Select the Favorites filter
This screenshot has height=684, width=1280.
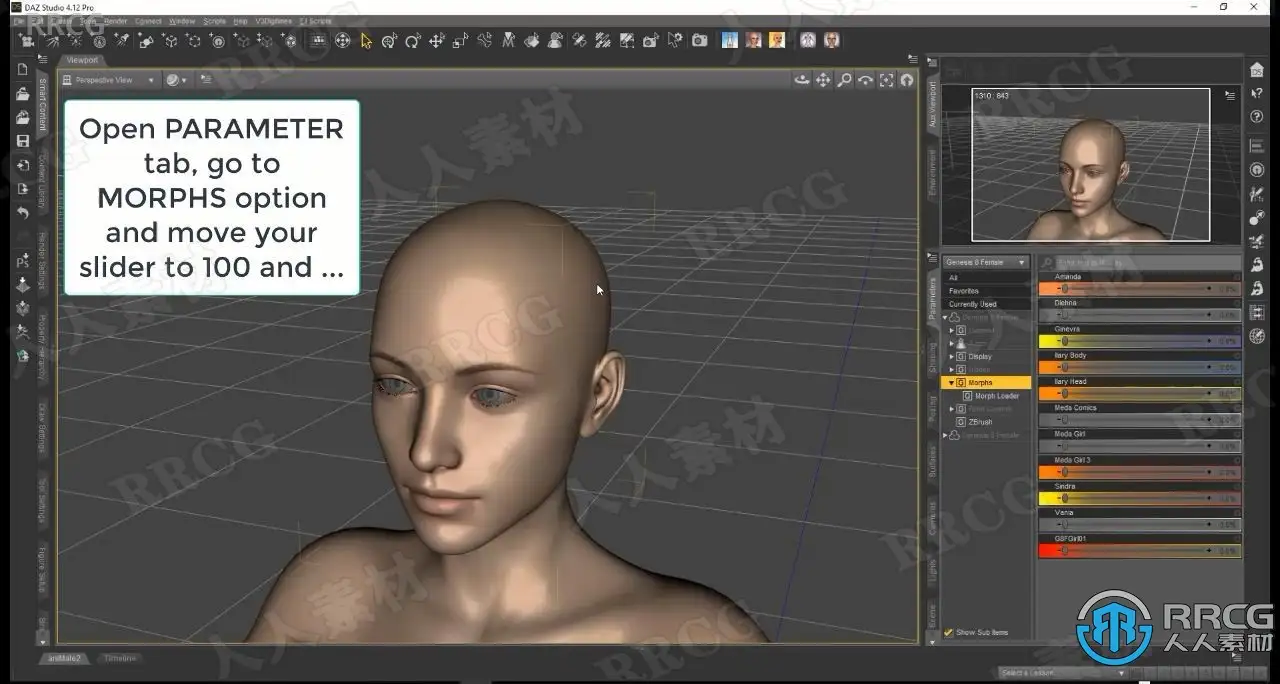964,291
